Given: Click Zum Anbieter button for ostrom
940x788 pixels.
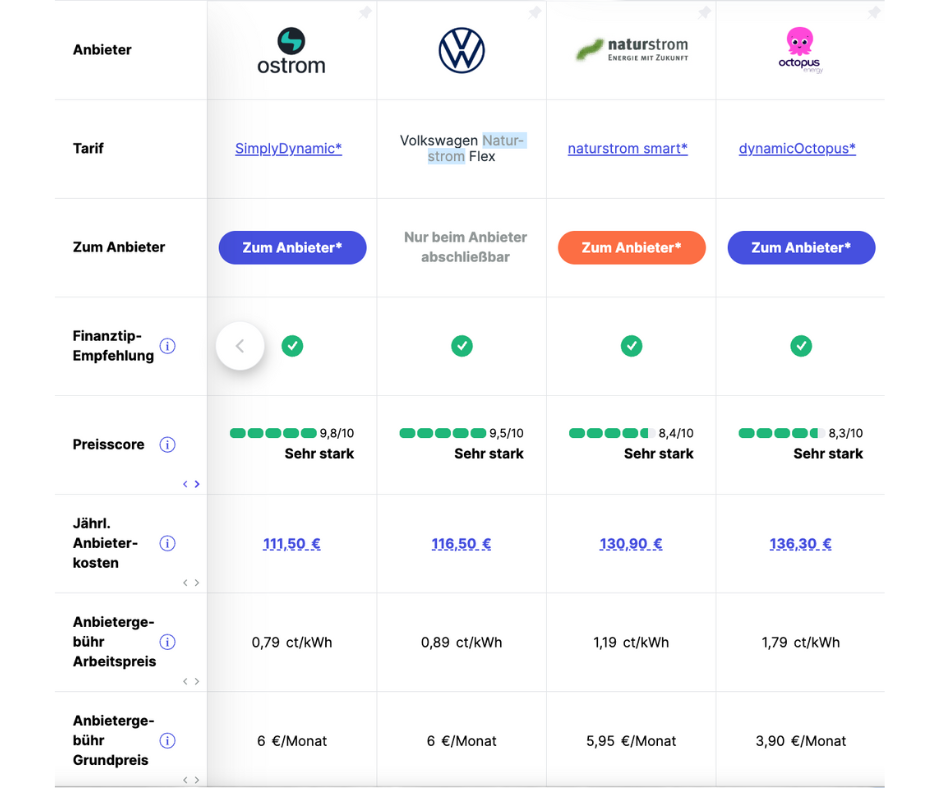Looking at the screenshot, I should coord(293,248).
